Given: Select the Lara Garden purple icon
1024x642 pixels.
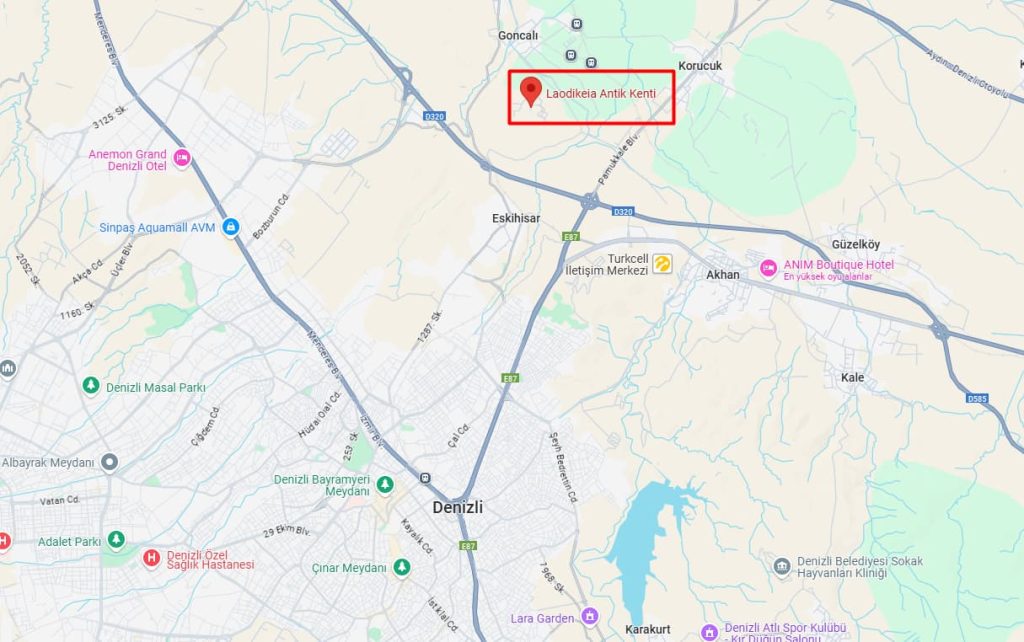Looking at the screenshot, I should (590, 616).
